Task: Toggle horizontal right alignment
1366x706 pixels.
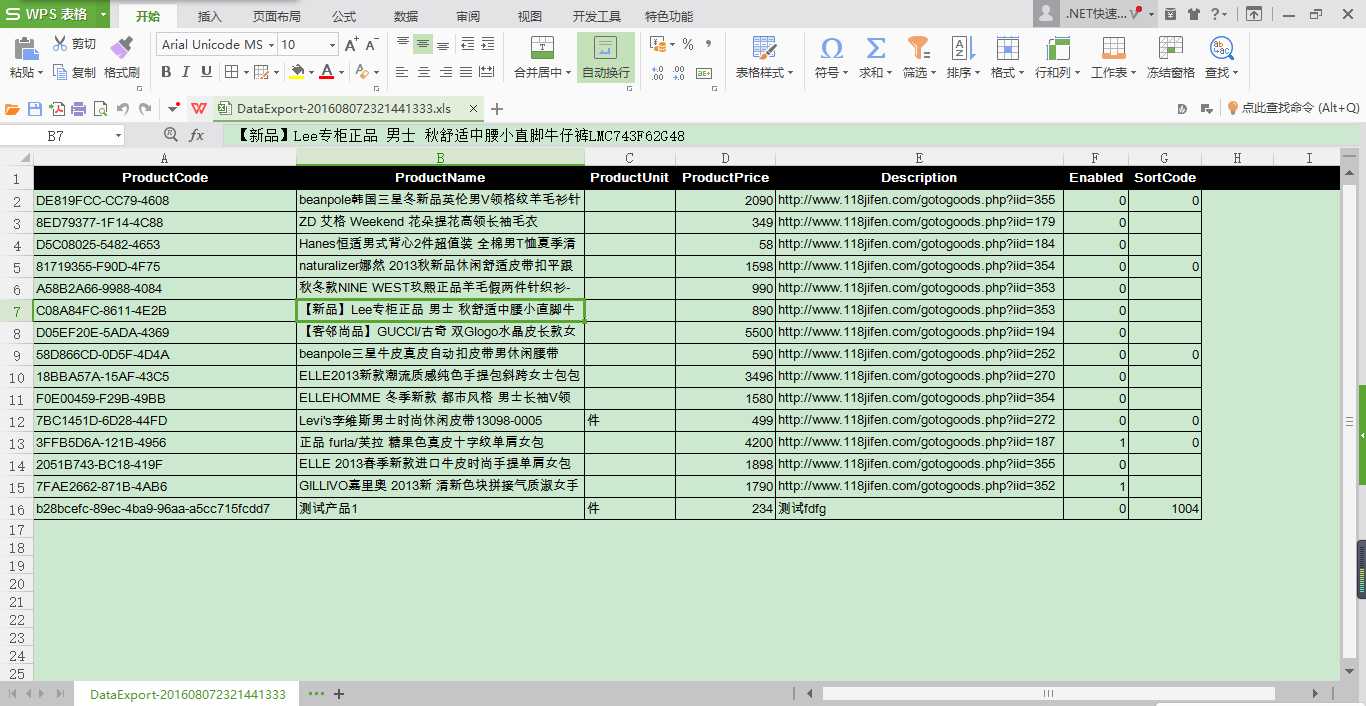Action: [444, 72]
